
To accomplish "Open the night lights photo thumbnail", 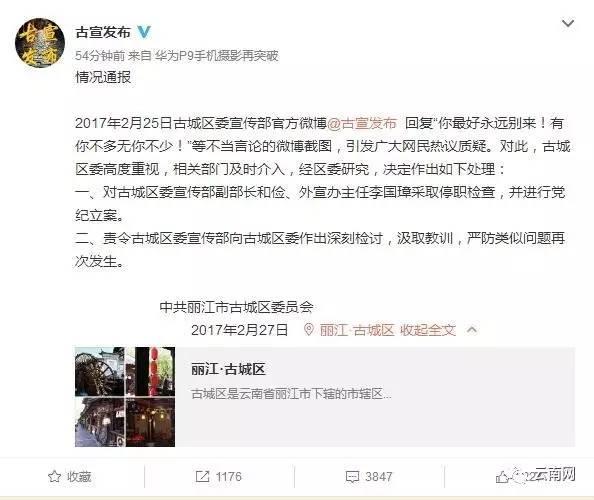I will tap(150, 422).
